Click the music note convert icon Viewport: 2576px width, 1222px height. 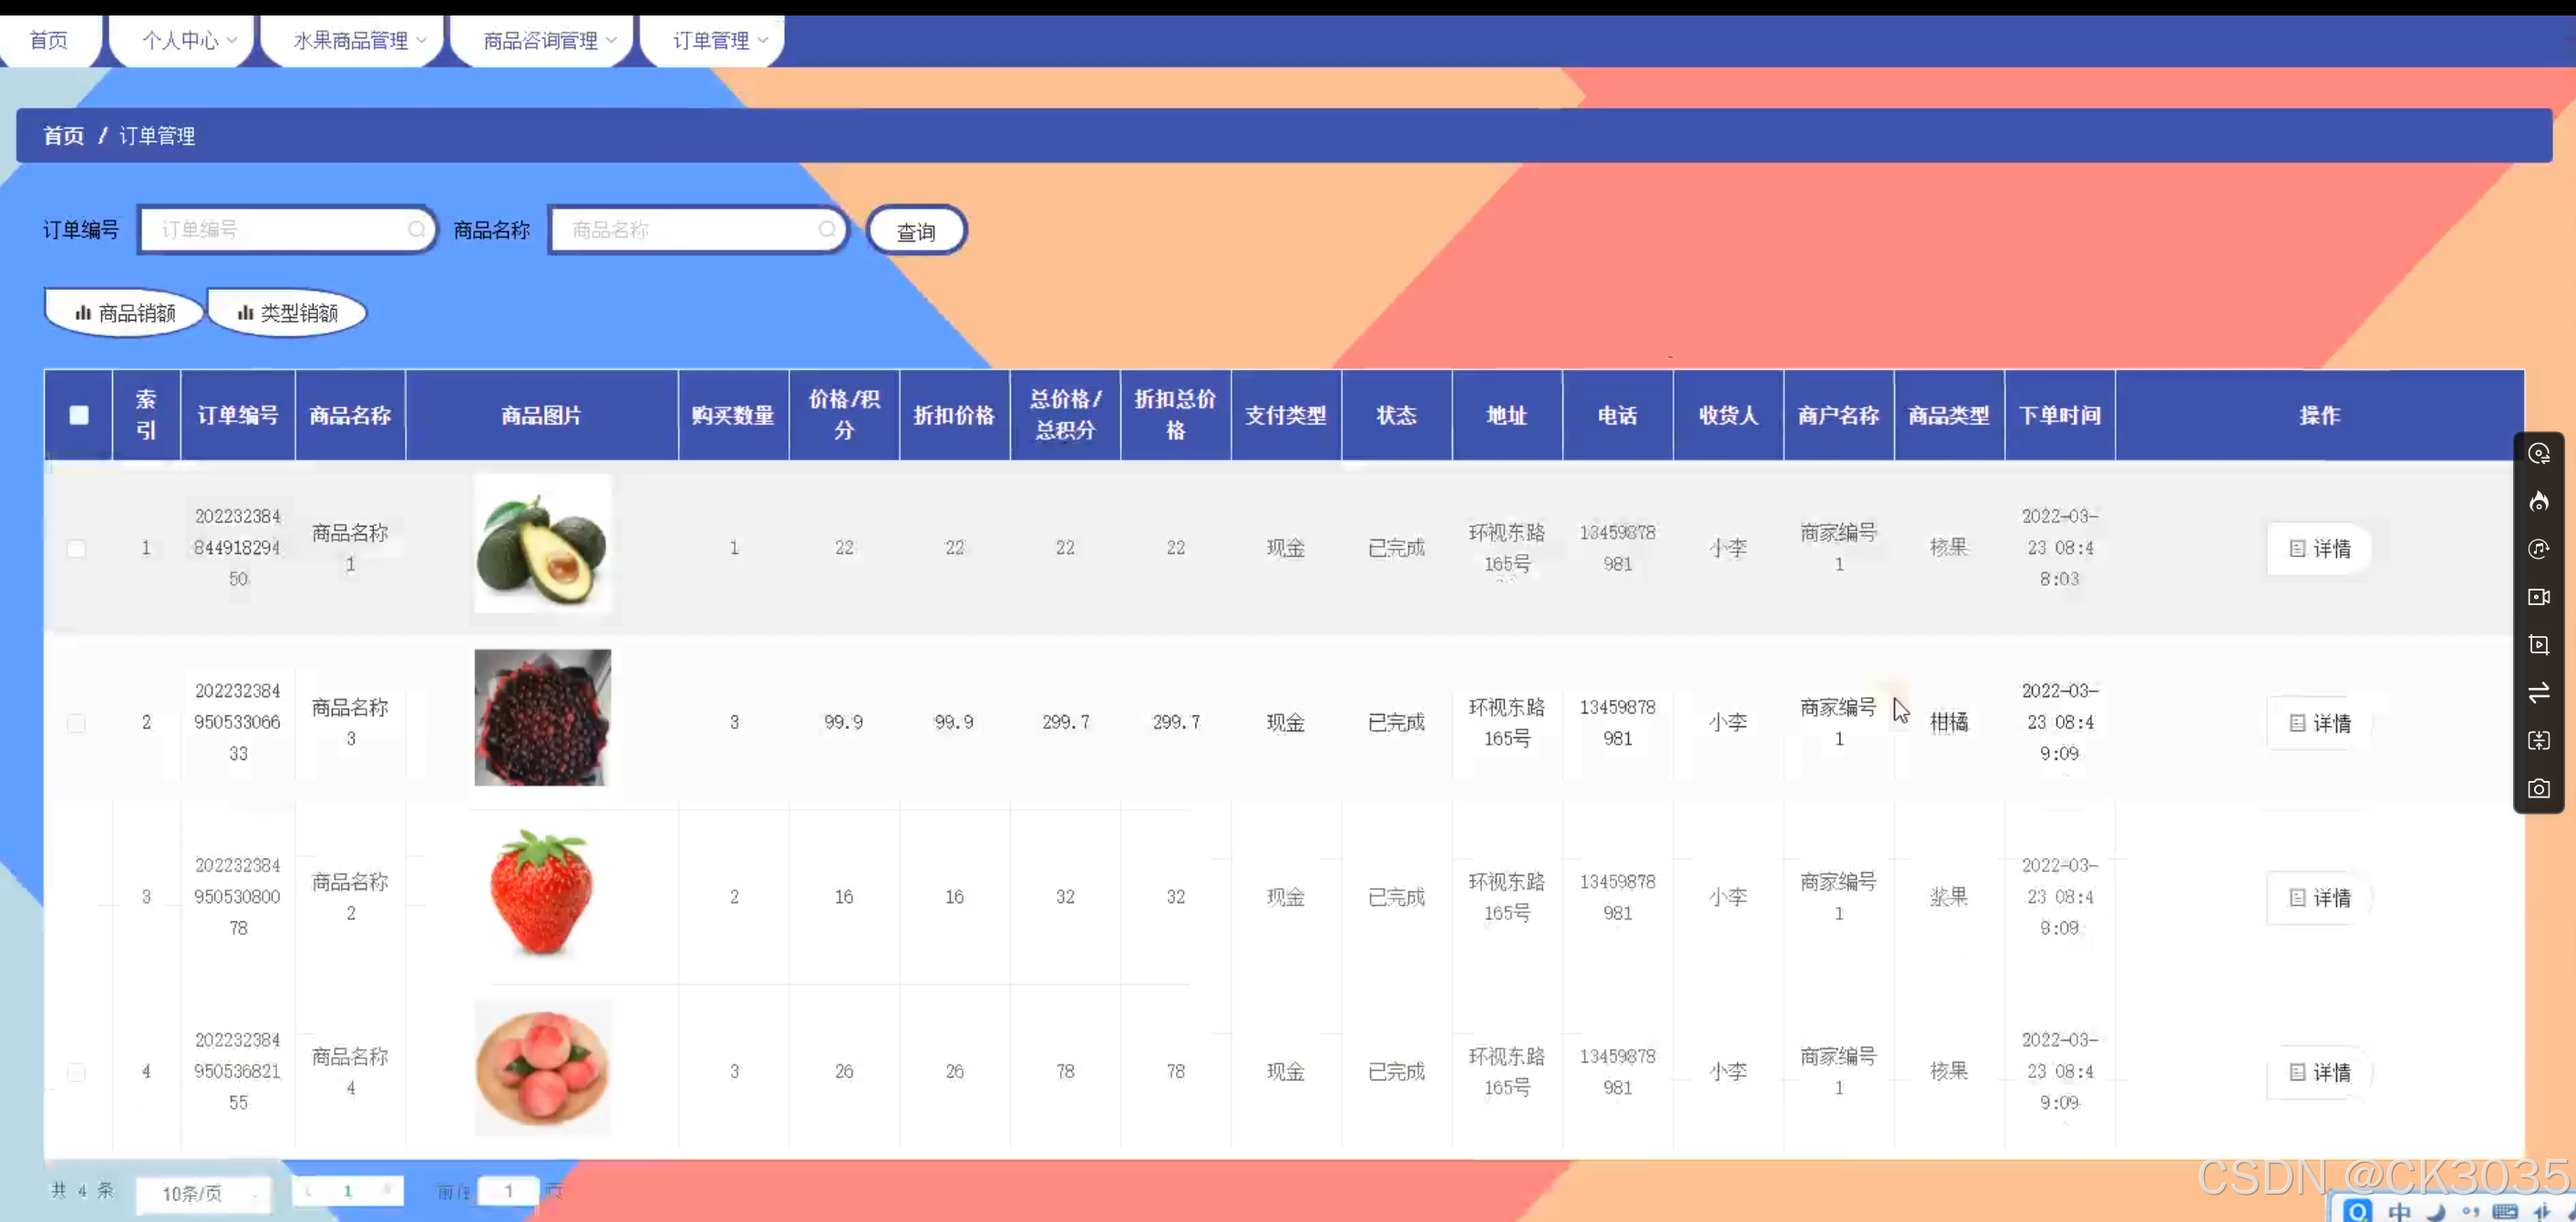(2538, 549)
